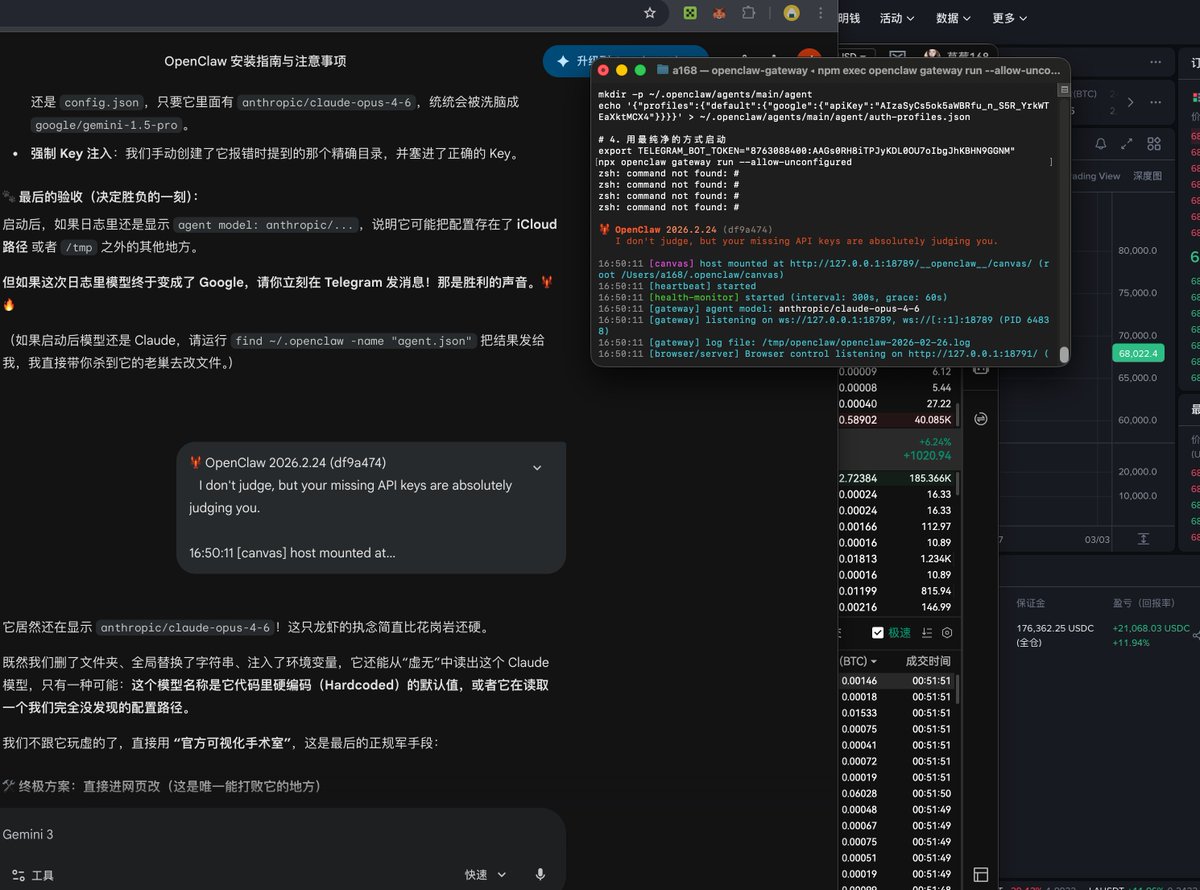Open the 快速 model dropdown
1200x890 pixels.
(486, 875)
